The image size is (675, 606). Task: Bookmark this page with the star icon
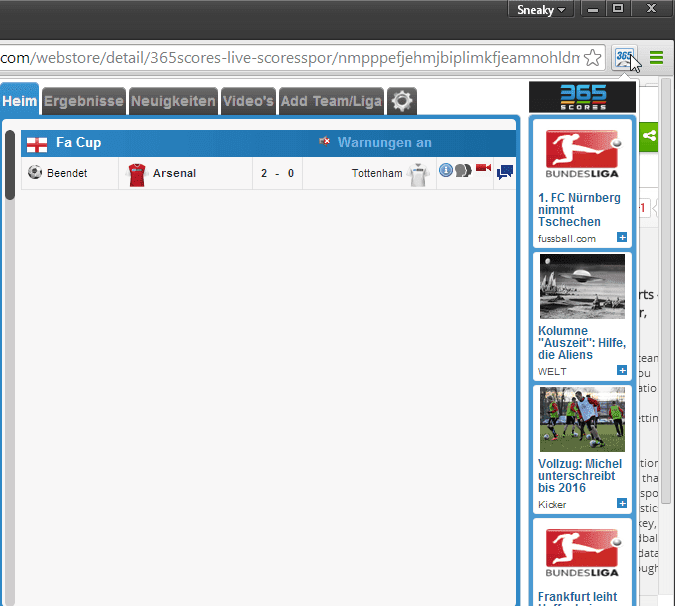pyautogui.click(x=593, y=58)
